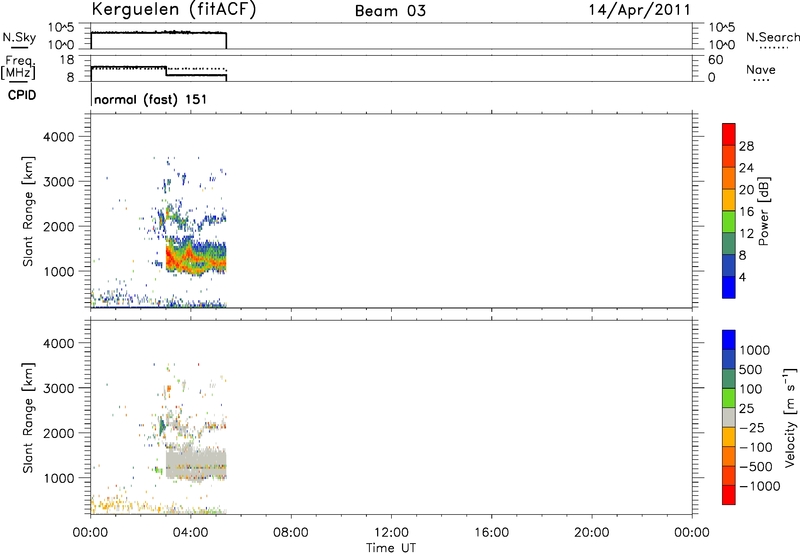Click the 12:00 time axis label

tap(391, 533)
